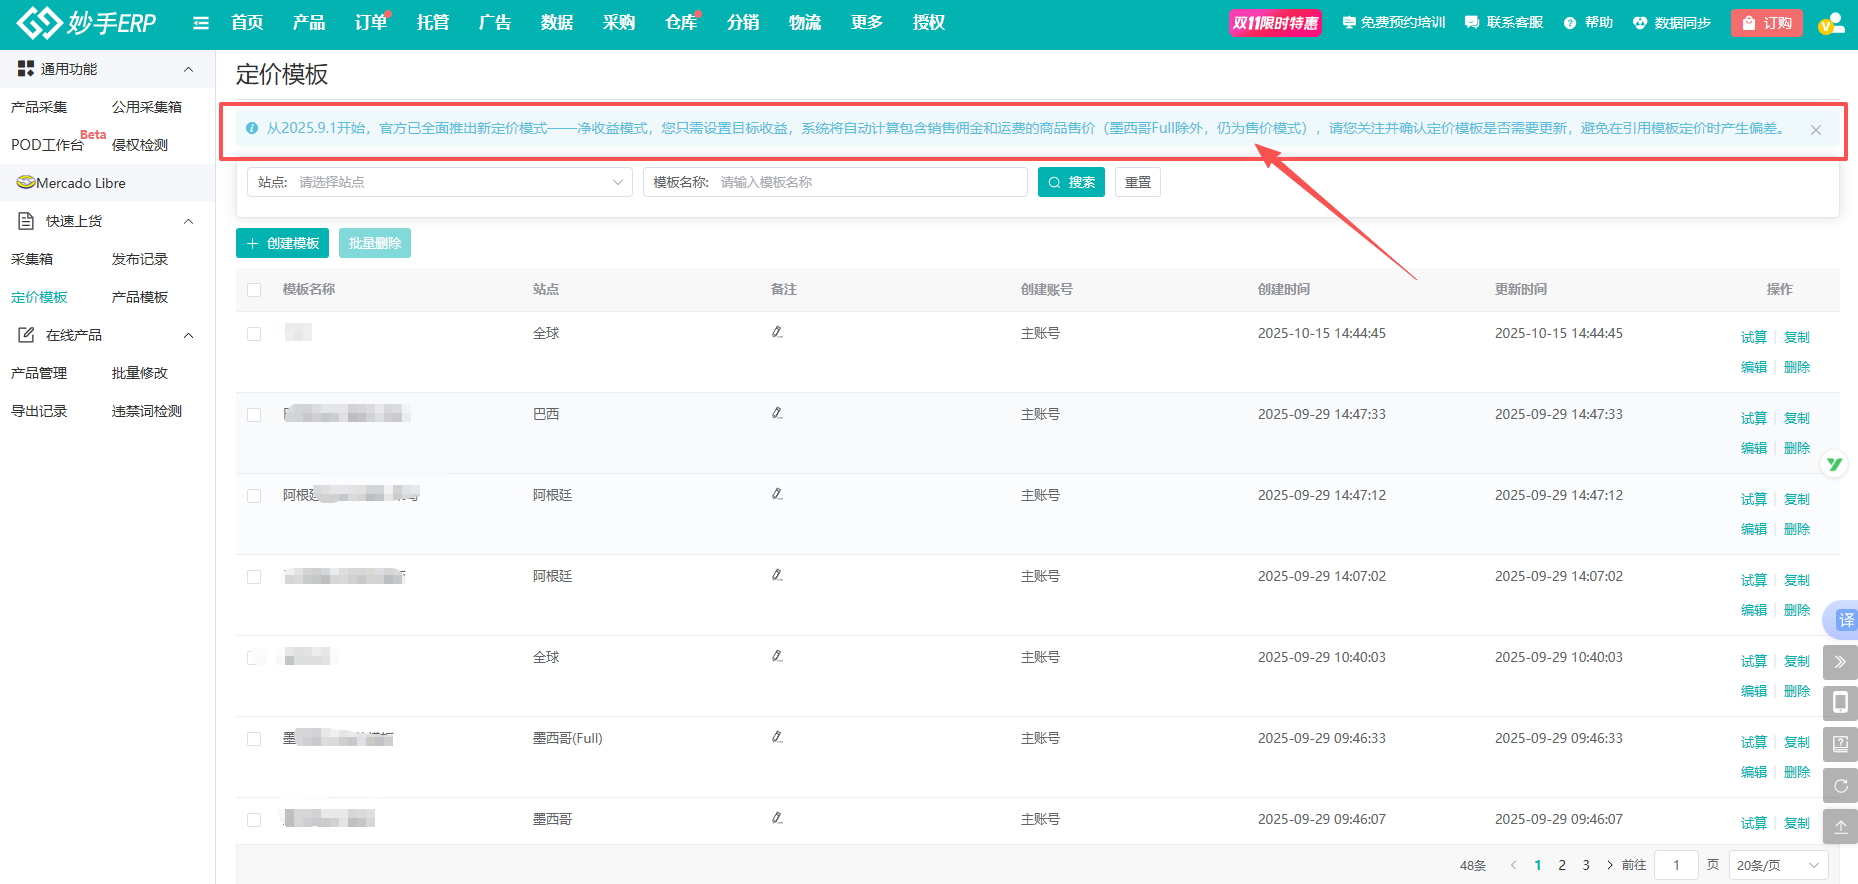
Task: Click the refresh floating icon
Action: click(x=1840, y=786)
